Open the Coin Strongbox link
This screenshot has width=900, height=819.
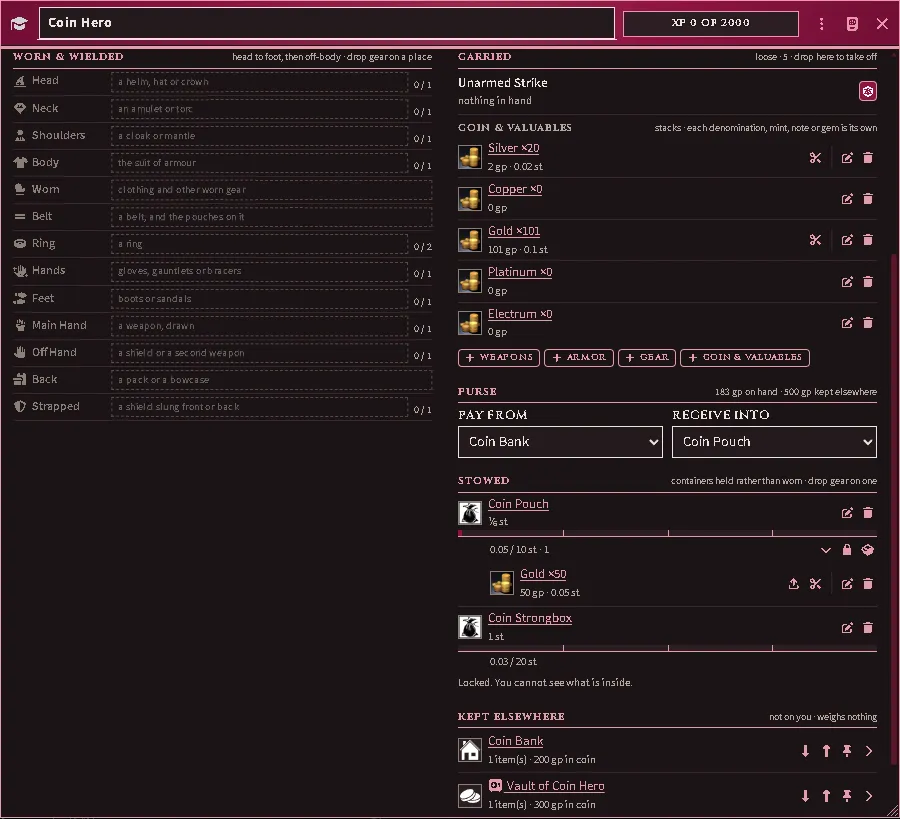pyautogui.click(x=530, y=618)
